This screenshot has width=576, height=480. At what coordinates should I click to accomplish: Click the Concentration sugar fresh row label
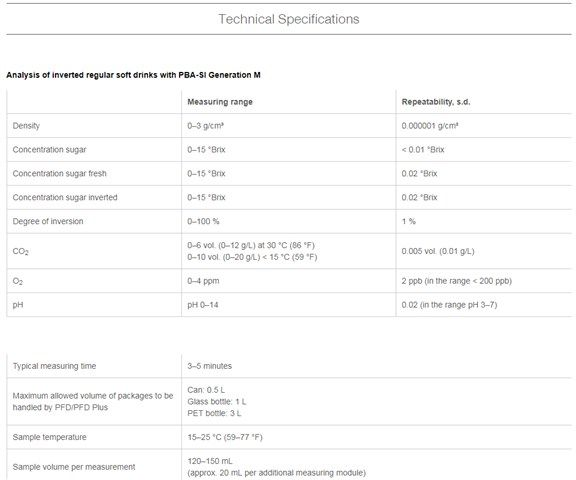click(60, 173)
